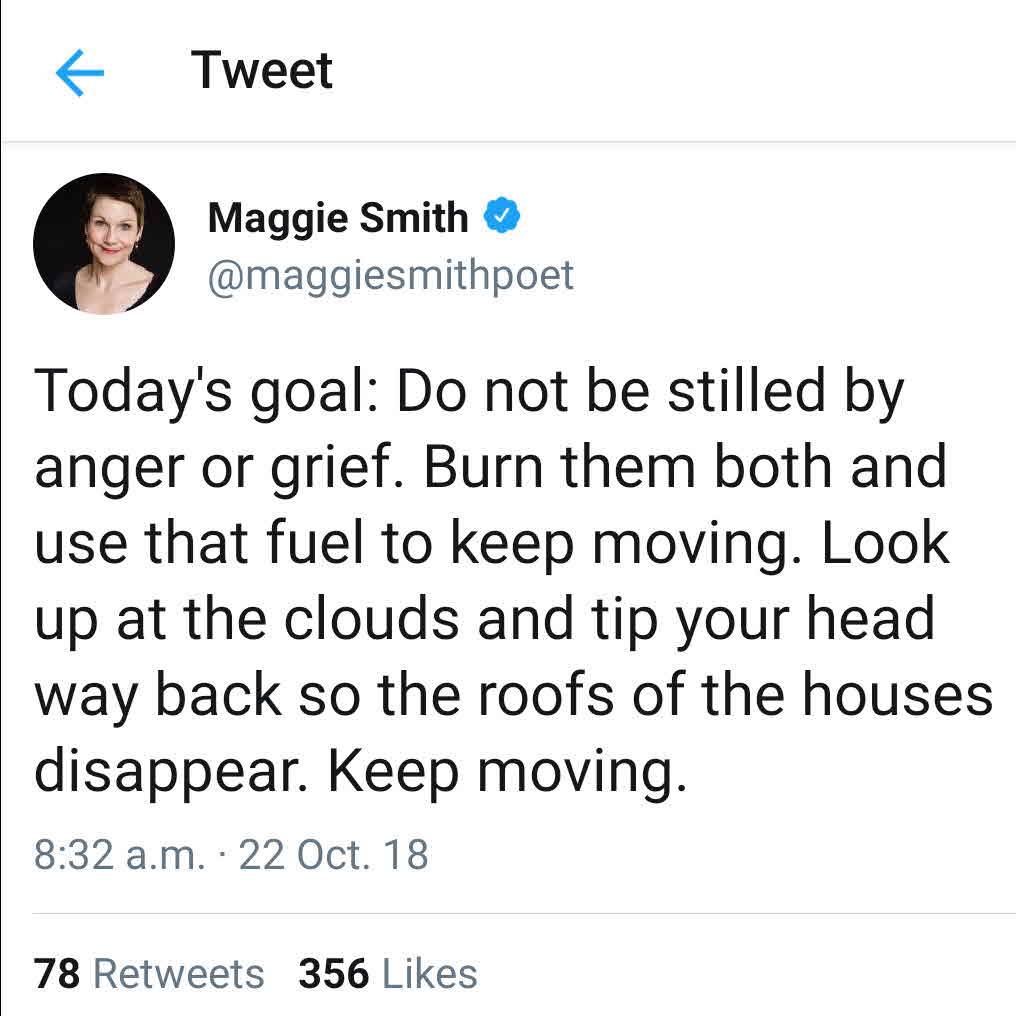Click the word "Retweets" label
The height and width of the screenshot is (1016, 1016).
pyautogui.click(x=179, y=973)
